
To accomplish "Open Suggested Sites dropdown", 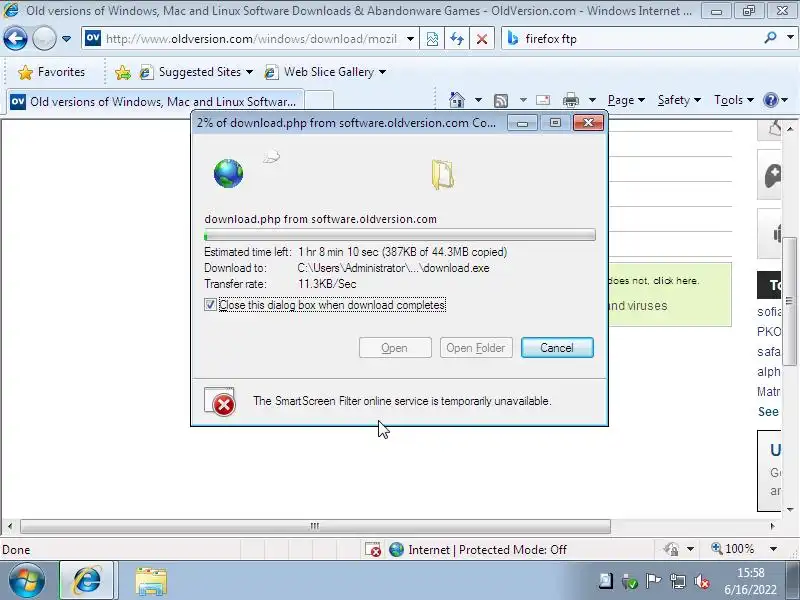I will [196, 72].
